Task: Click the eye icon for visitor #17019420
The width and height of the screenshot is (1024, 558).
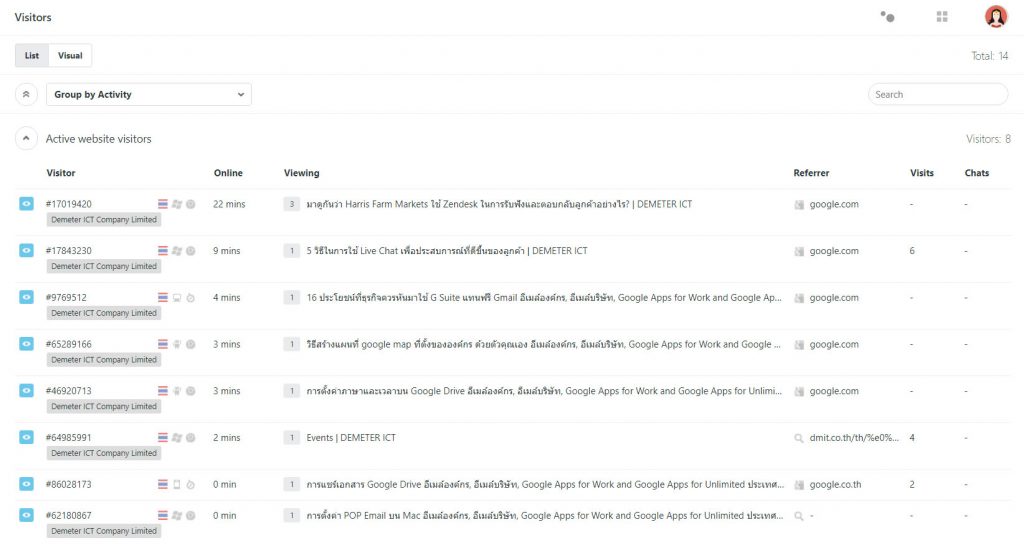Action: 26,204
